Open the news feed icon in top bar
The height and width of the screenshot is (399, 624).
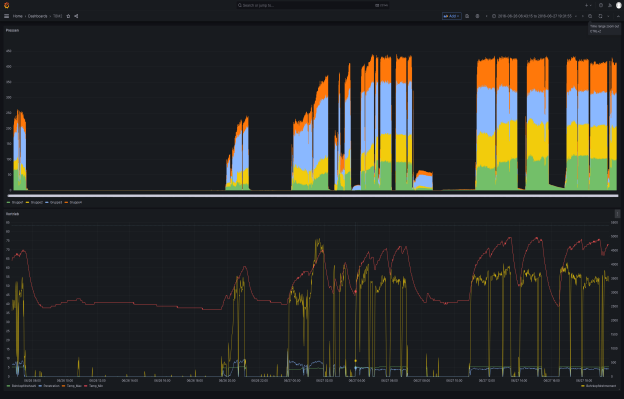(x=610, y=5)
